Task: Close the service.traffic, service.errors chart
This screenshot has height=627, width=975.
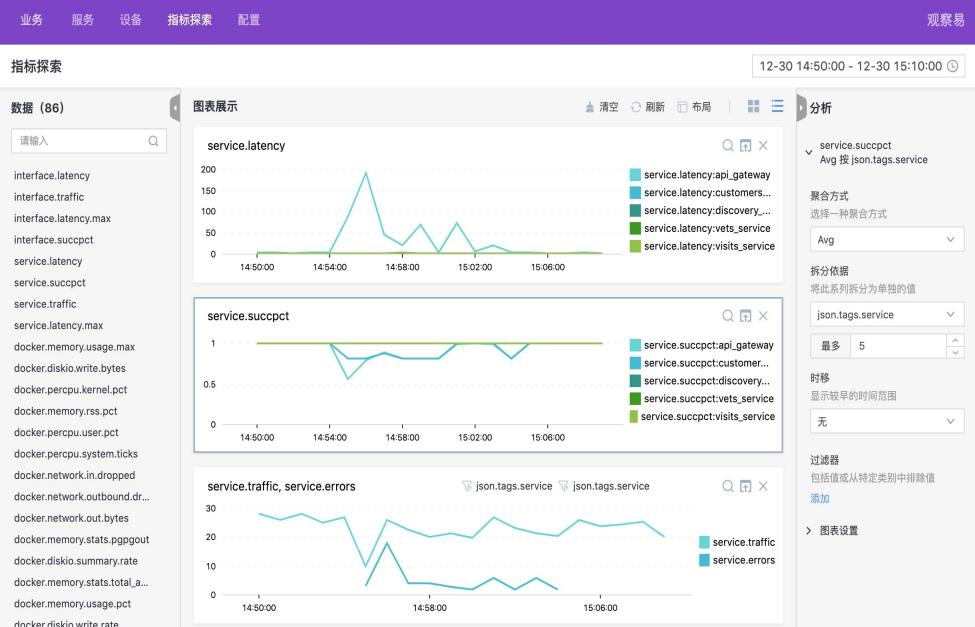Action: pos(763,486)
